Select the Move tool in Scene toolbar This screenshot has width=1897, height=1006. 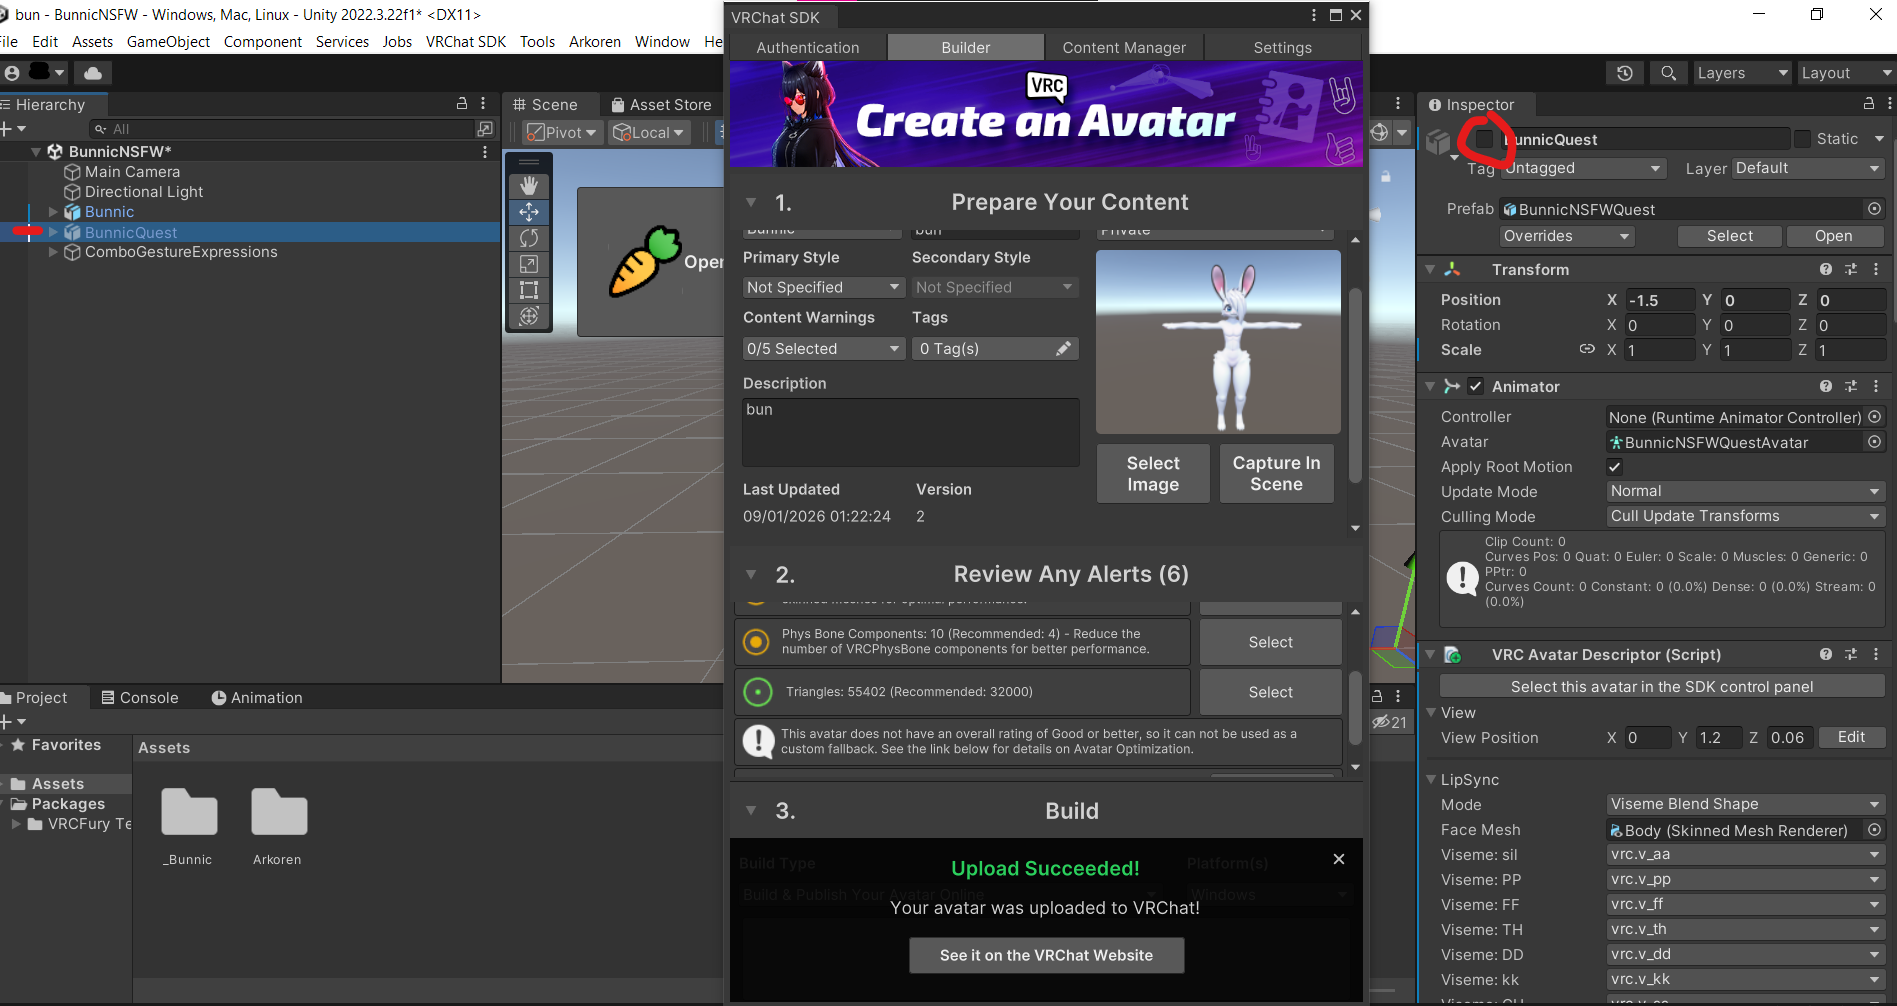pos(529,212)
